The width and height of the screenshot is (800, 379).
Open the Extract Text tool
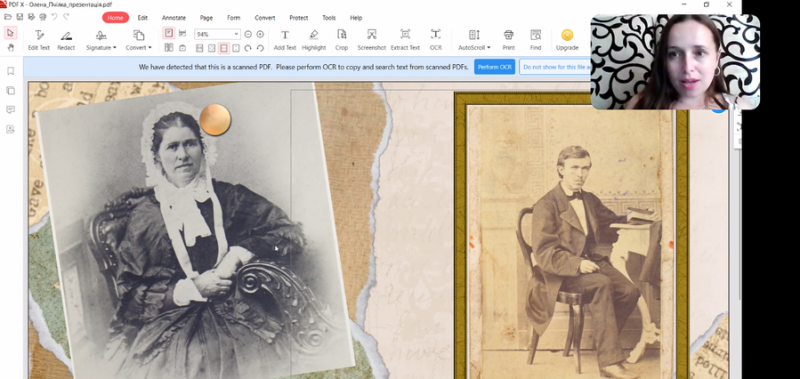tap(405, 40)
